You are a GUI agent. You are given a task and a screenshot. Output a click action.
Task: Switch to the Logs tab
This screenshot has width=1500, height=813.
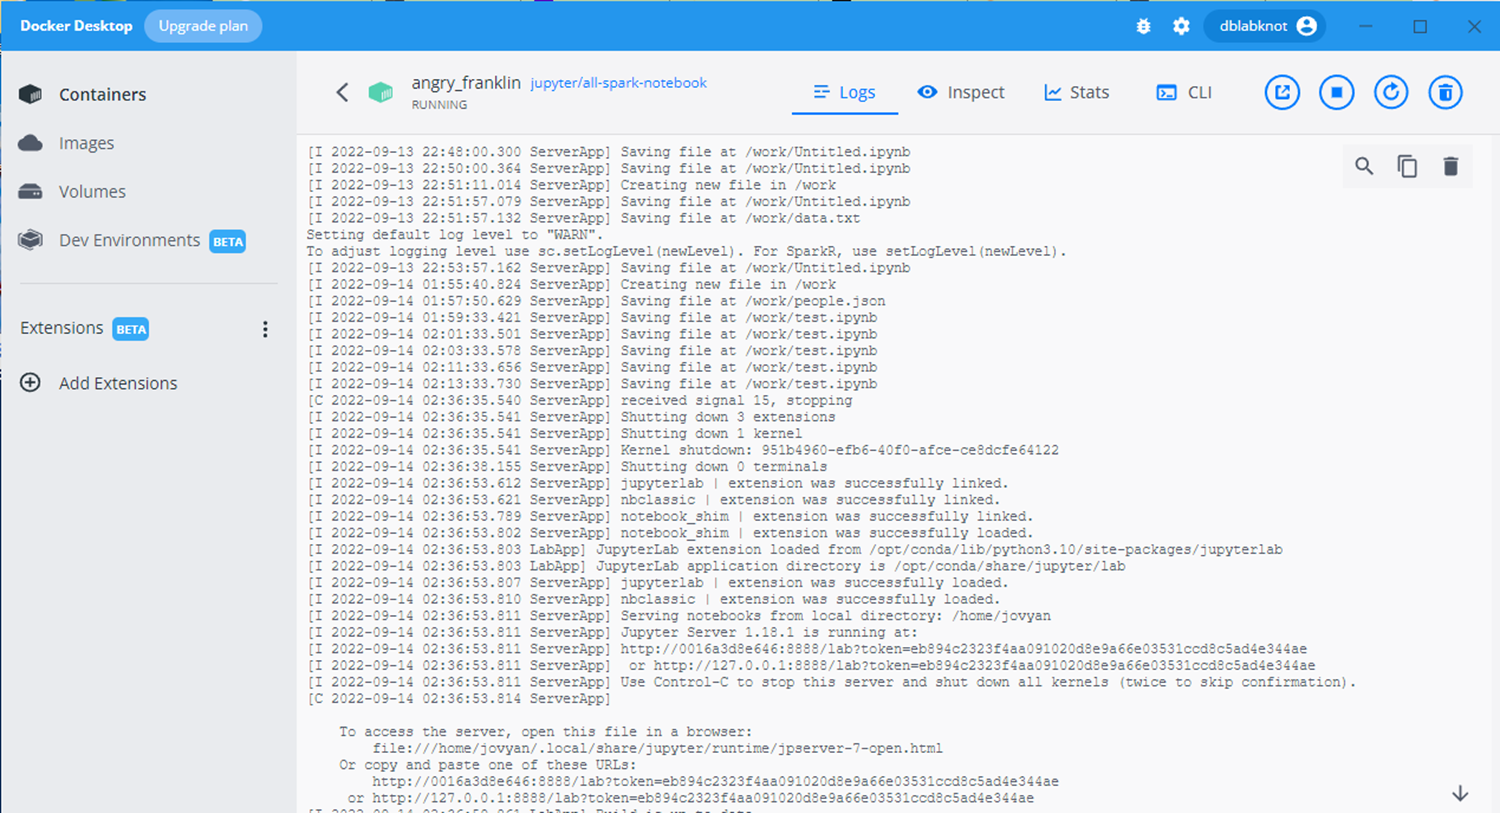tap(845, 92)
